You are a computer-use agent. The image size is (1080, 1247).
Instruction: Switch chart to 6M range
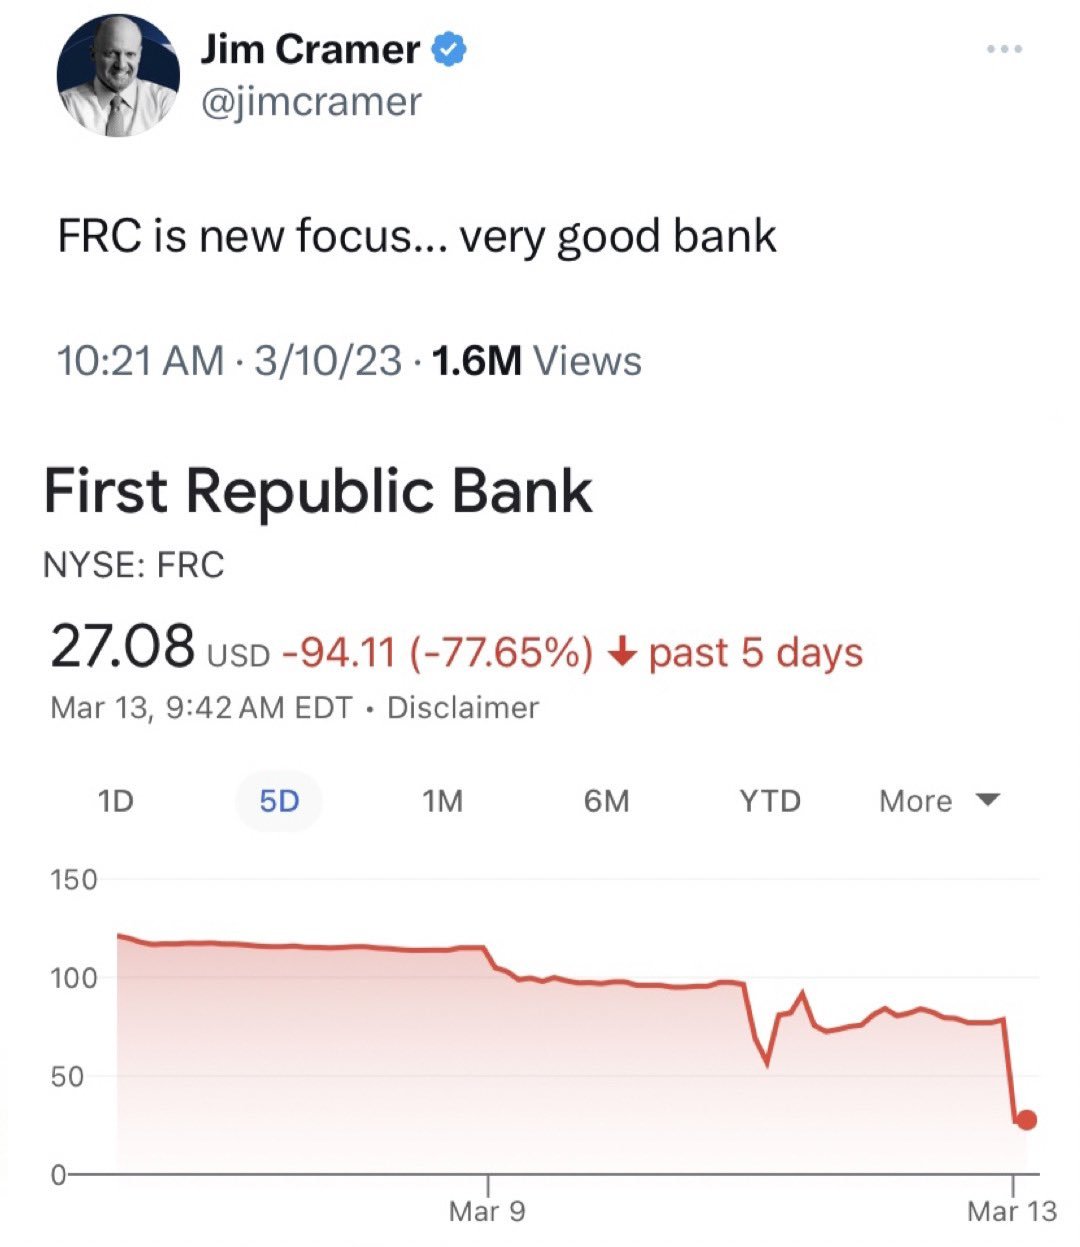click(x=606, y=801)
